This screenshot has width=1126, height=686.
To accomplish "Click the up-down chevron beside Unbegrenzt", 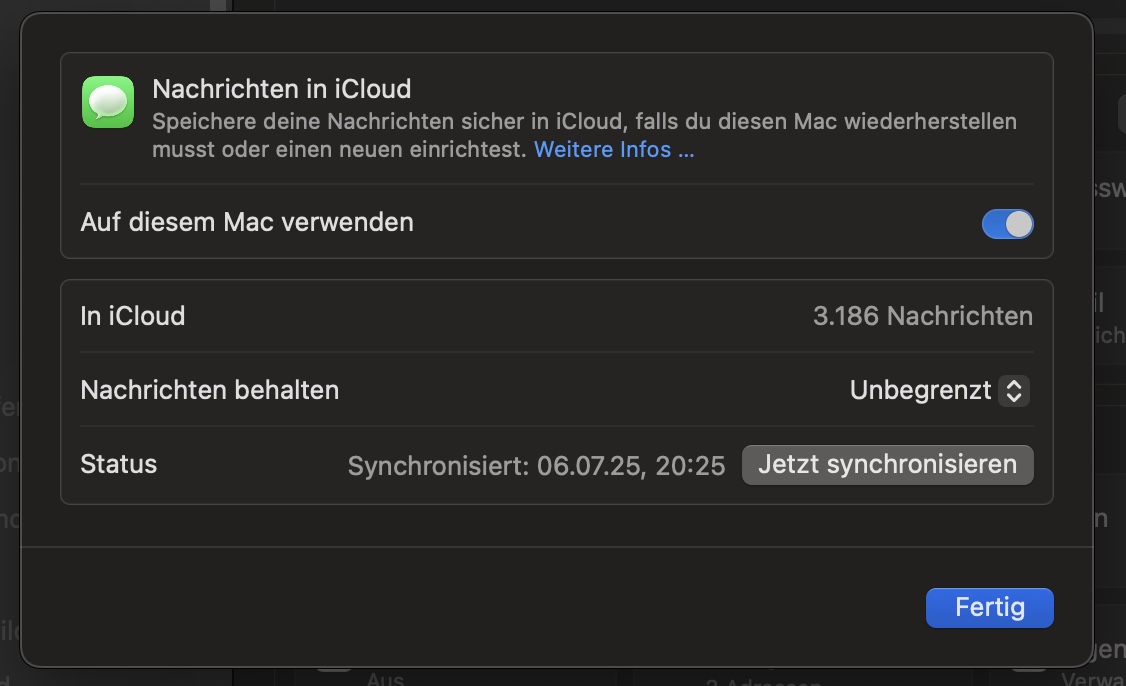I will pyautogui.click(x=1013, y=390).
